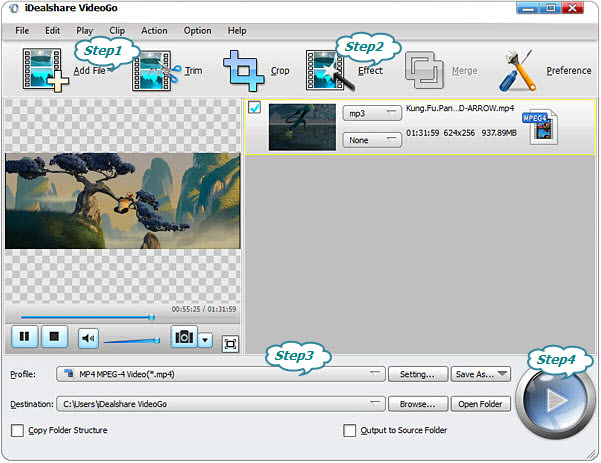
Task: Click the file name Kung.Fu.Pan...D-ARROW.mp4
Action: click(x=460, y=108)
